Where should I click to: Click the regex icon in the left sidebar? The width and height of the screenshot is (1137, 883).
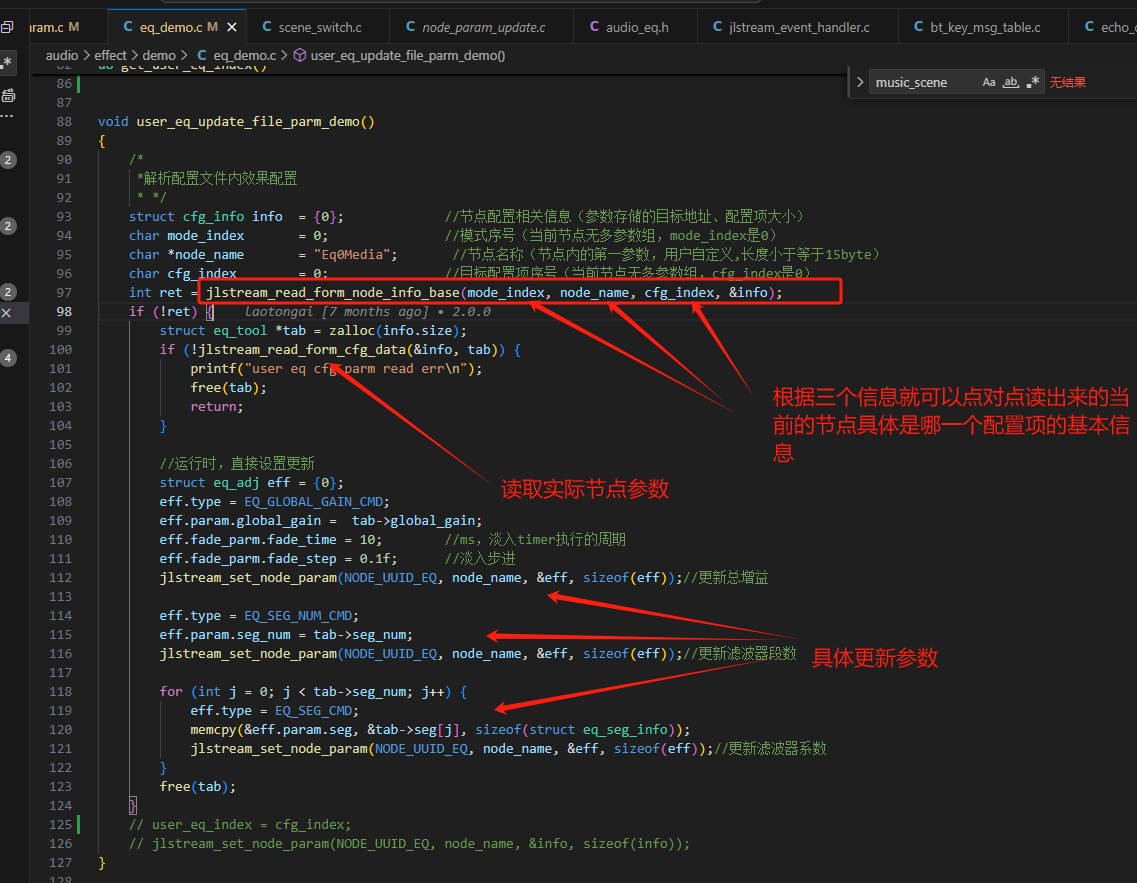7,62
